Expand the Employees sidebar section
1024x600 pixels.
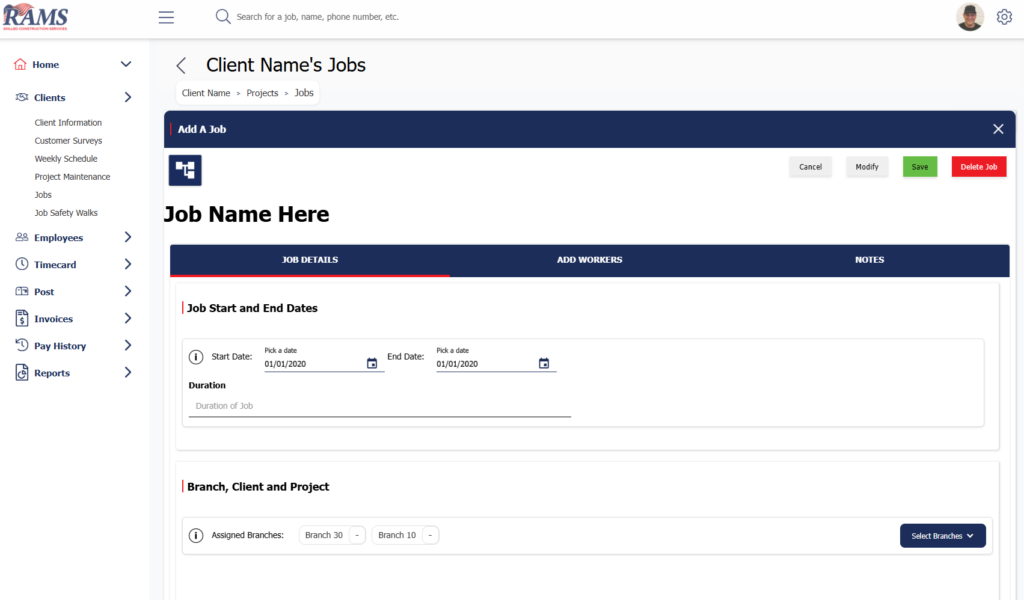click(x=127, y=238)
